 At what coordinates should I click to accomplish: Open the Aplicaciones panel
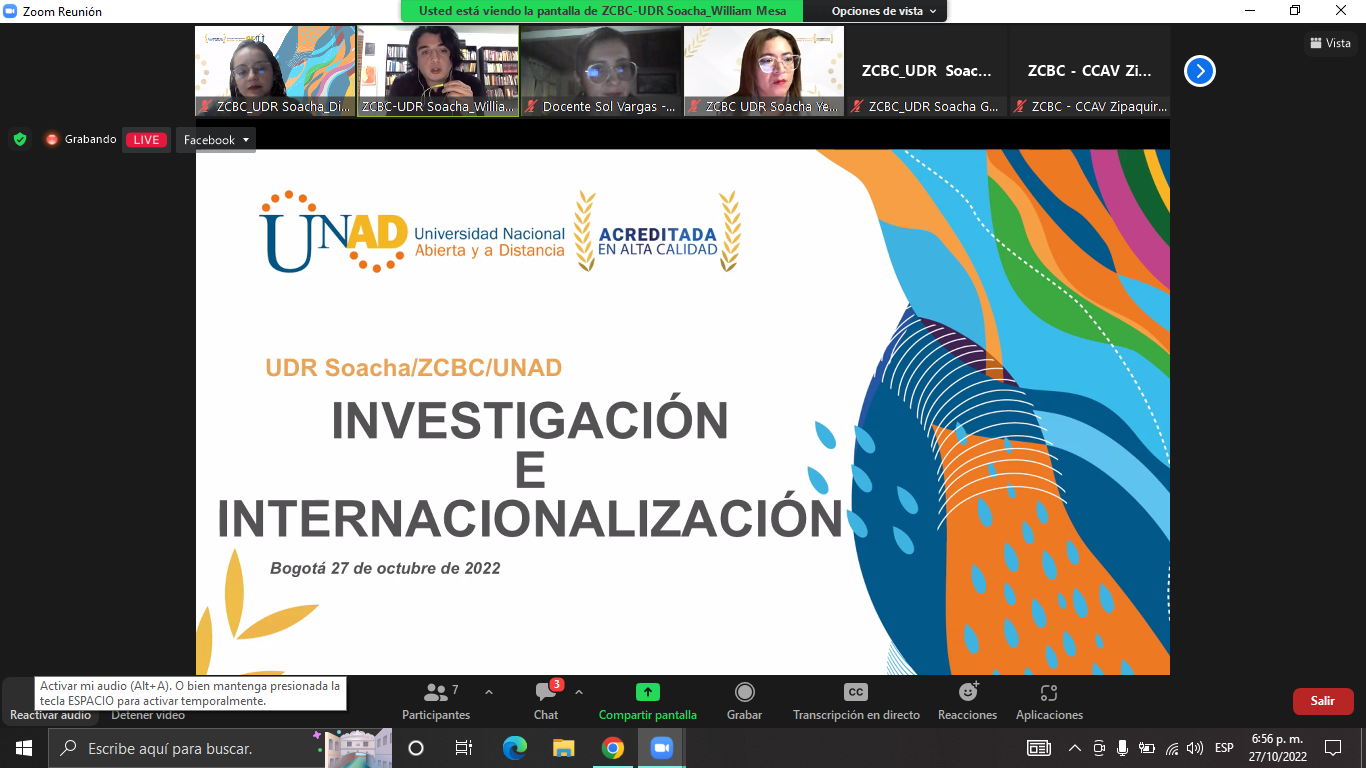point(1049,701)
